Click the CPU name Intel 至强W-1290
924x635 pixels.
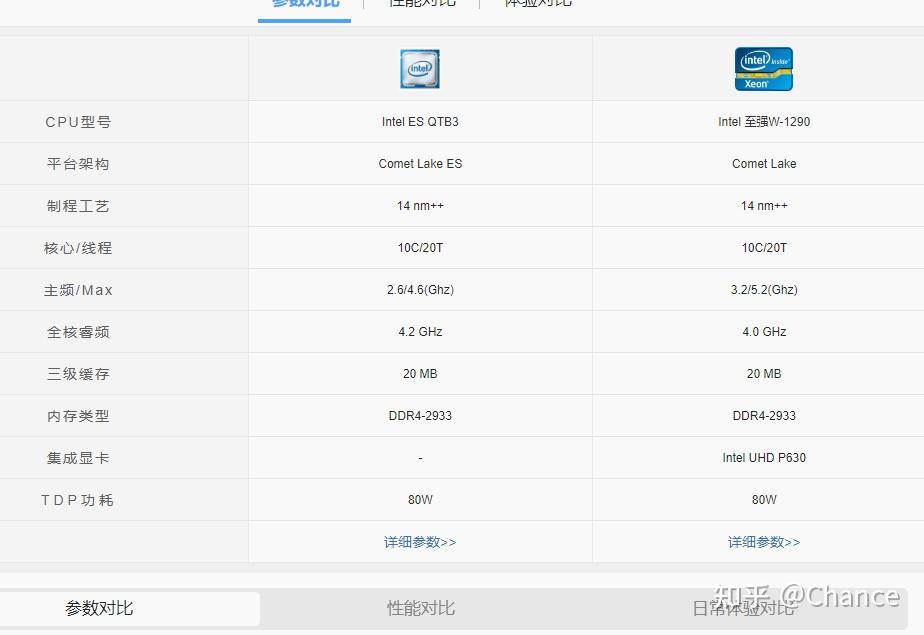coord(764,122)
